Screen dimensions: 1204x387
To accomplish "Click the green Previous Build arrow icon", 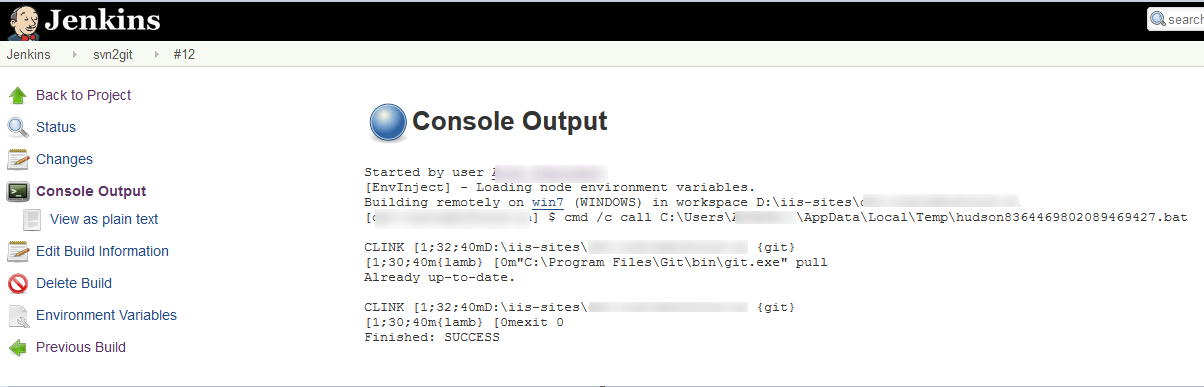I will coord(18,348).
